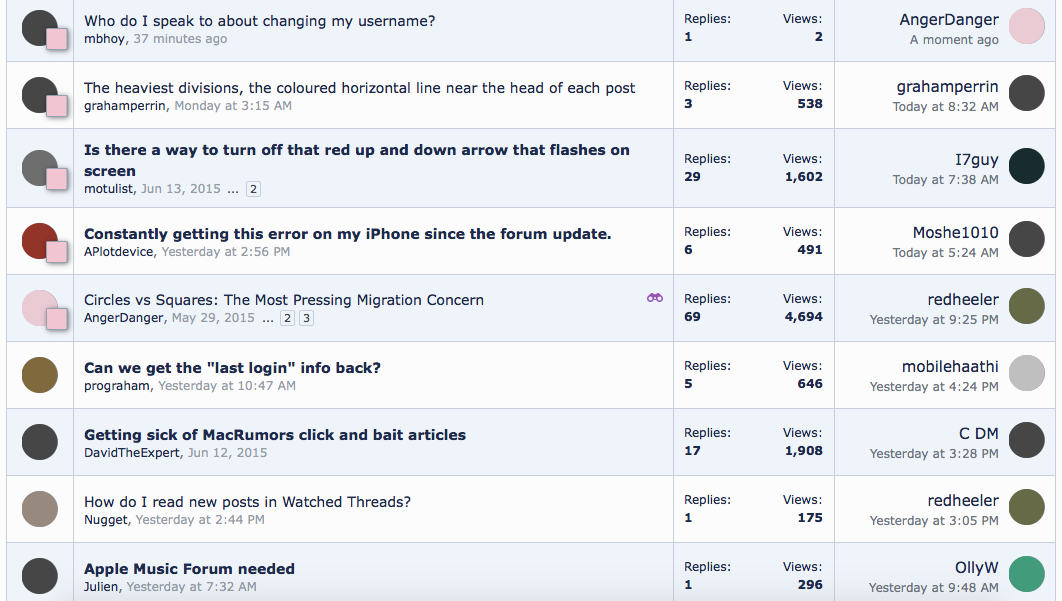The image size is (1062, 601).
Task: Jump to page 2 of Circles vs Squares
Action: pyautogui.click(x=287, y=318)
